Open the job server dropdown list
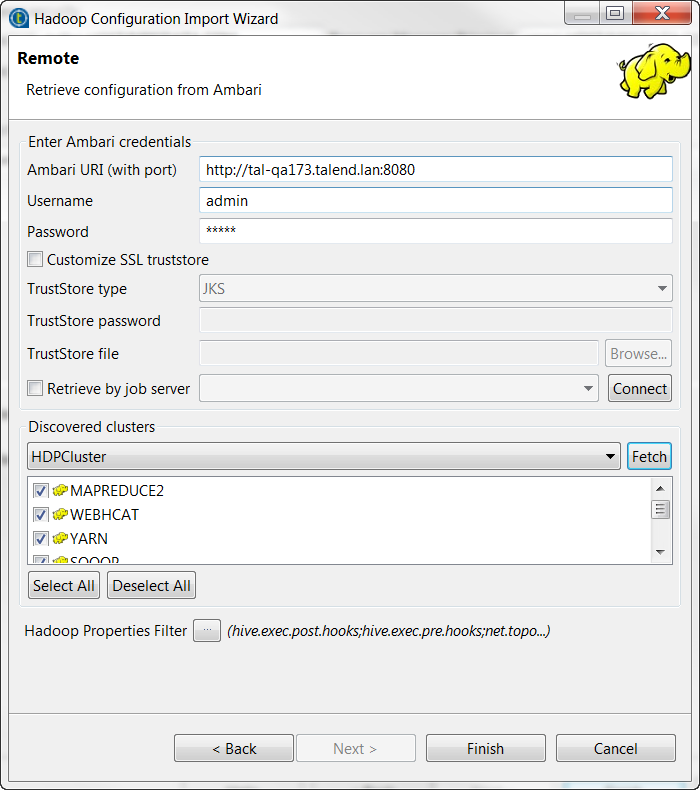This screenshot has height=790, width=700. tap(399, 388)
